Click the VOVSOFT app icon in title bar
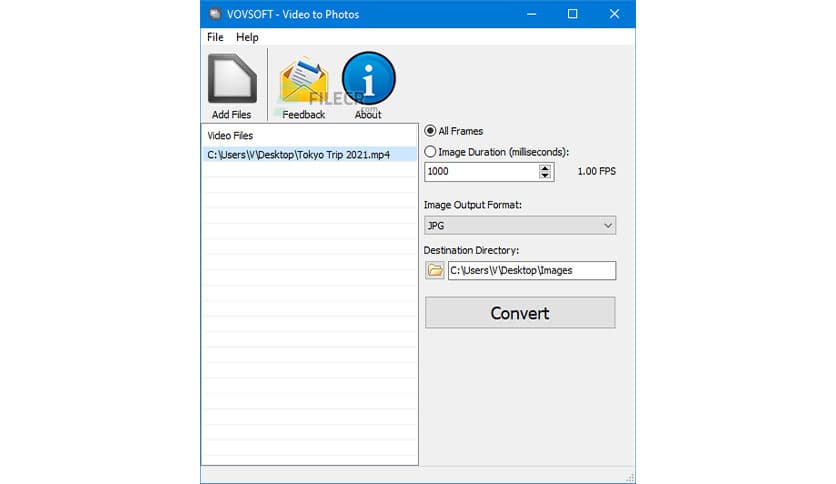 pyautogui.click(x=215, y=14)
